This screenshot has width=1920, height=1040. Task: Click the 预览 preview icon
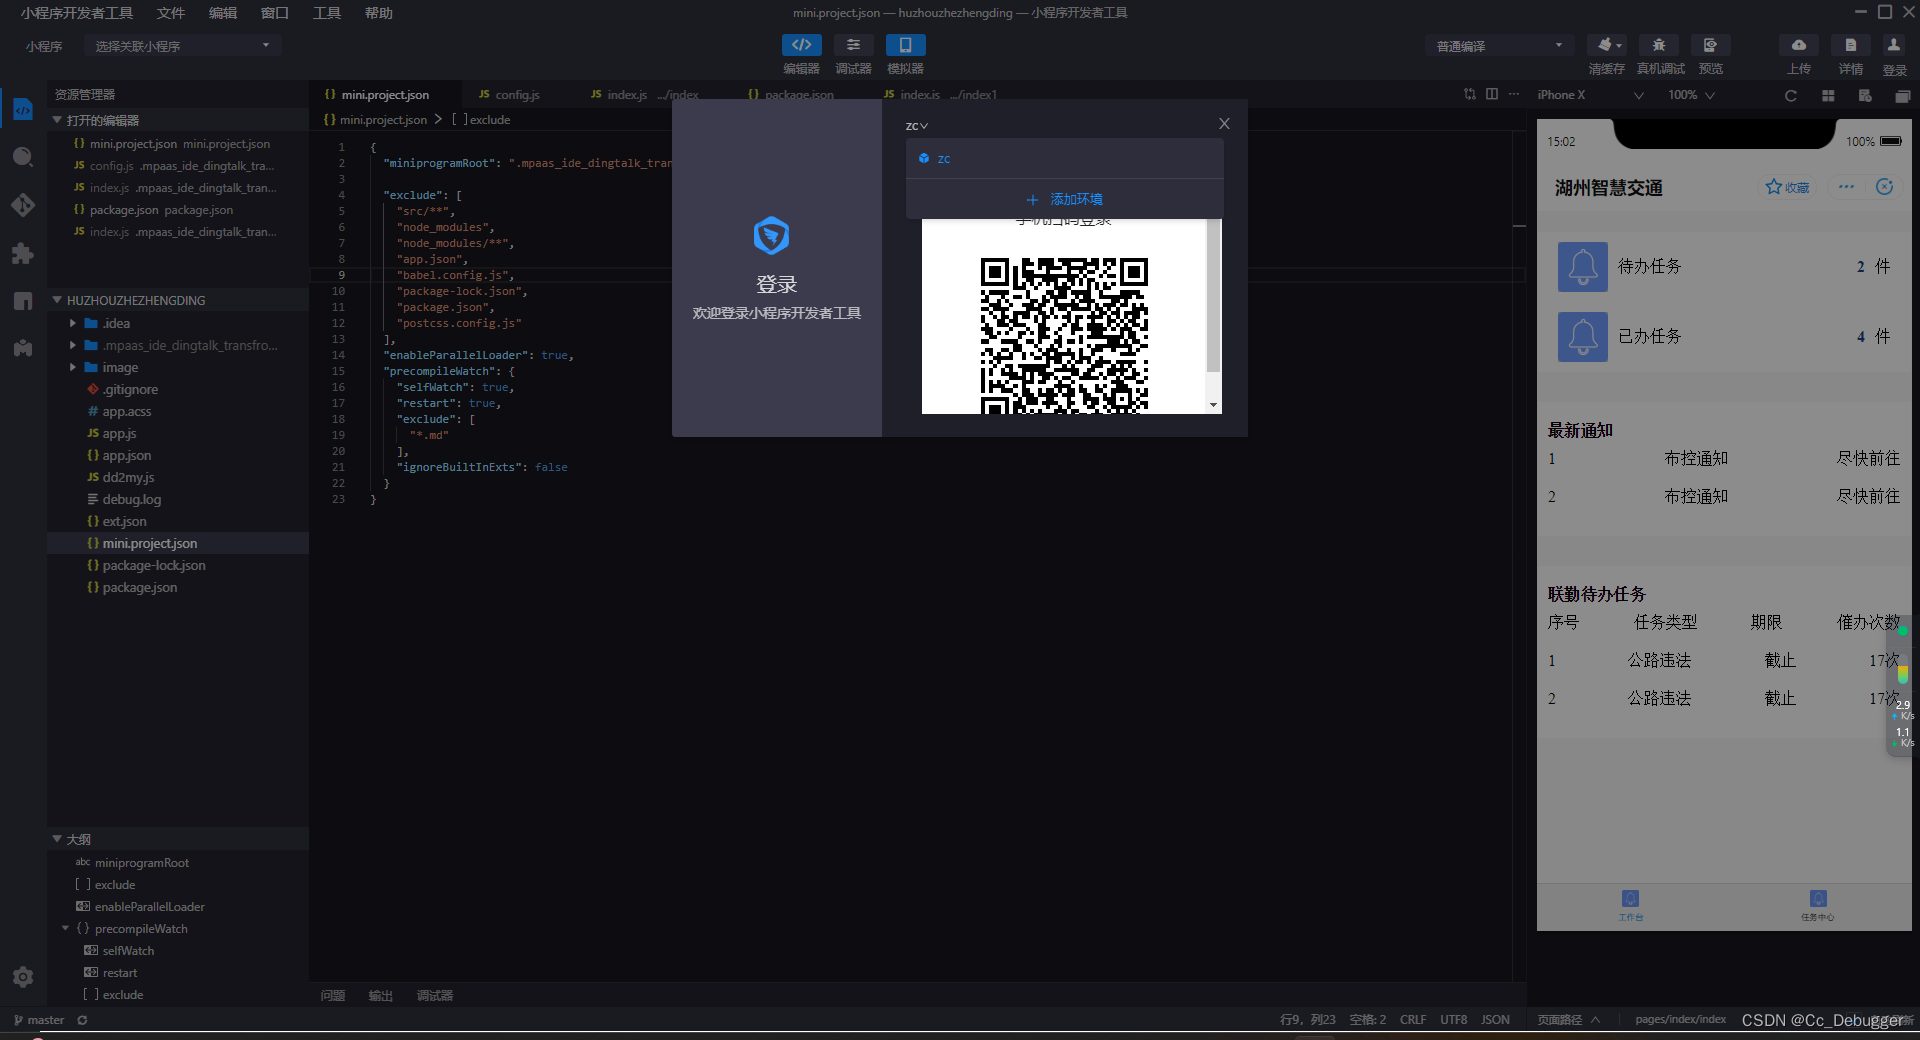(x=1711, y=45)
